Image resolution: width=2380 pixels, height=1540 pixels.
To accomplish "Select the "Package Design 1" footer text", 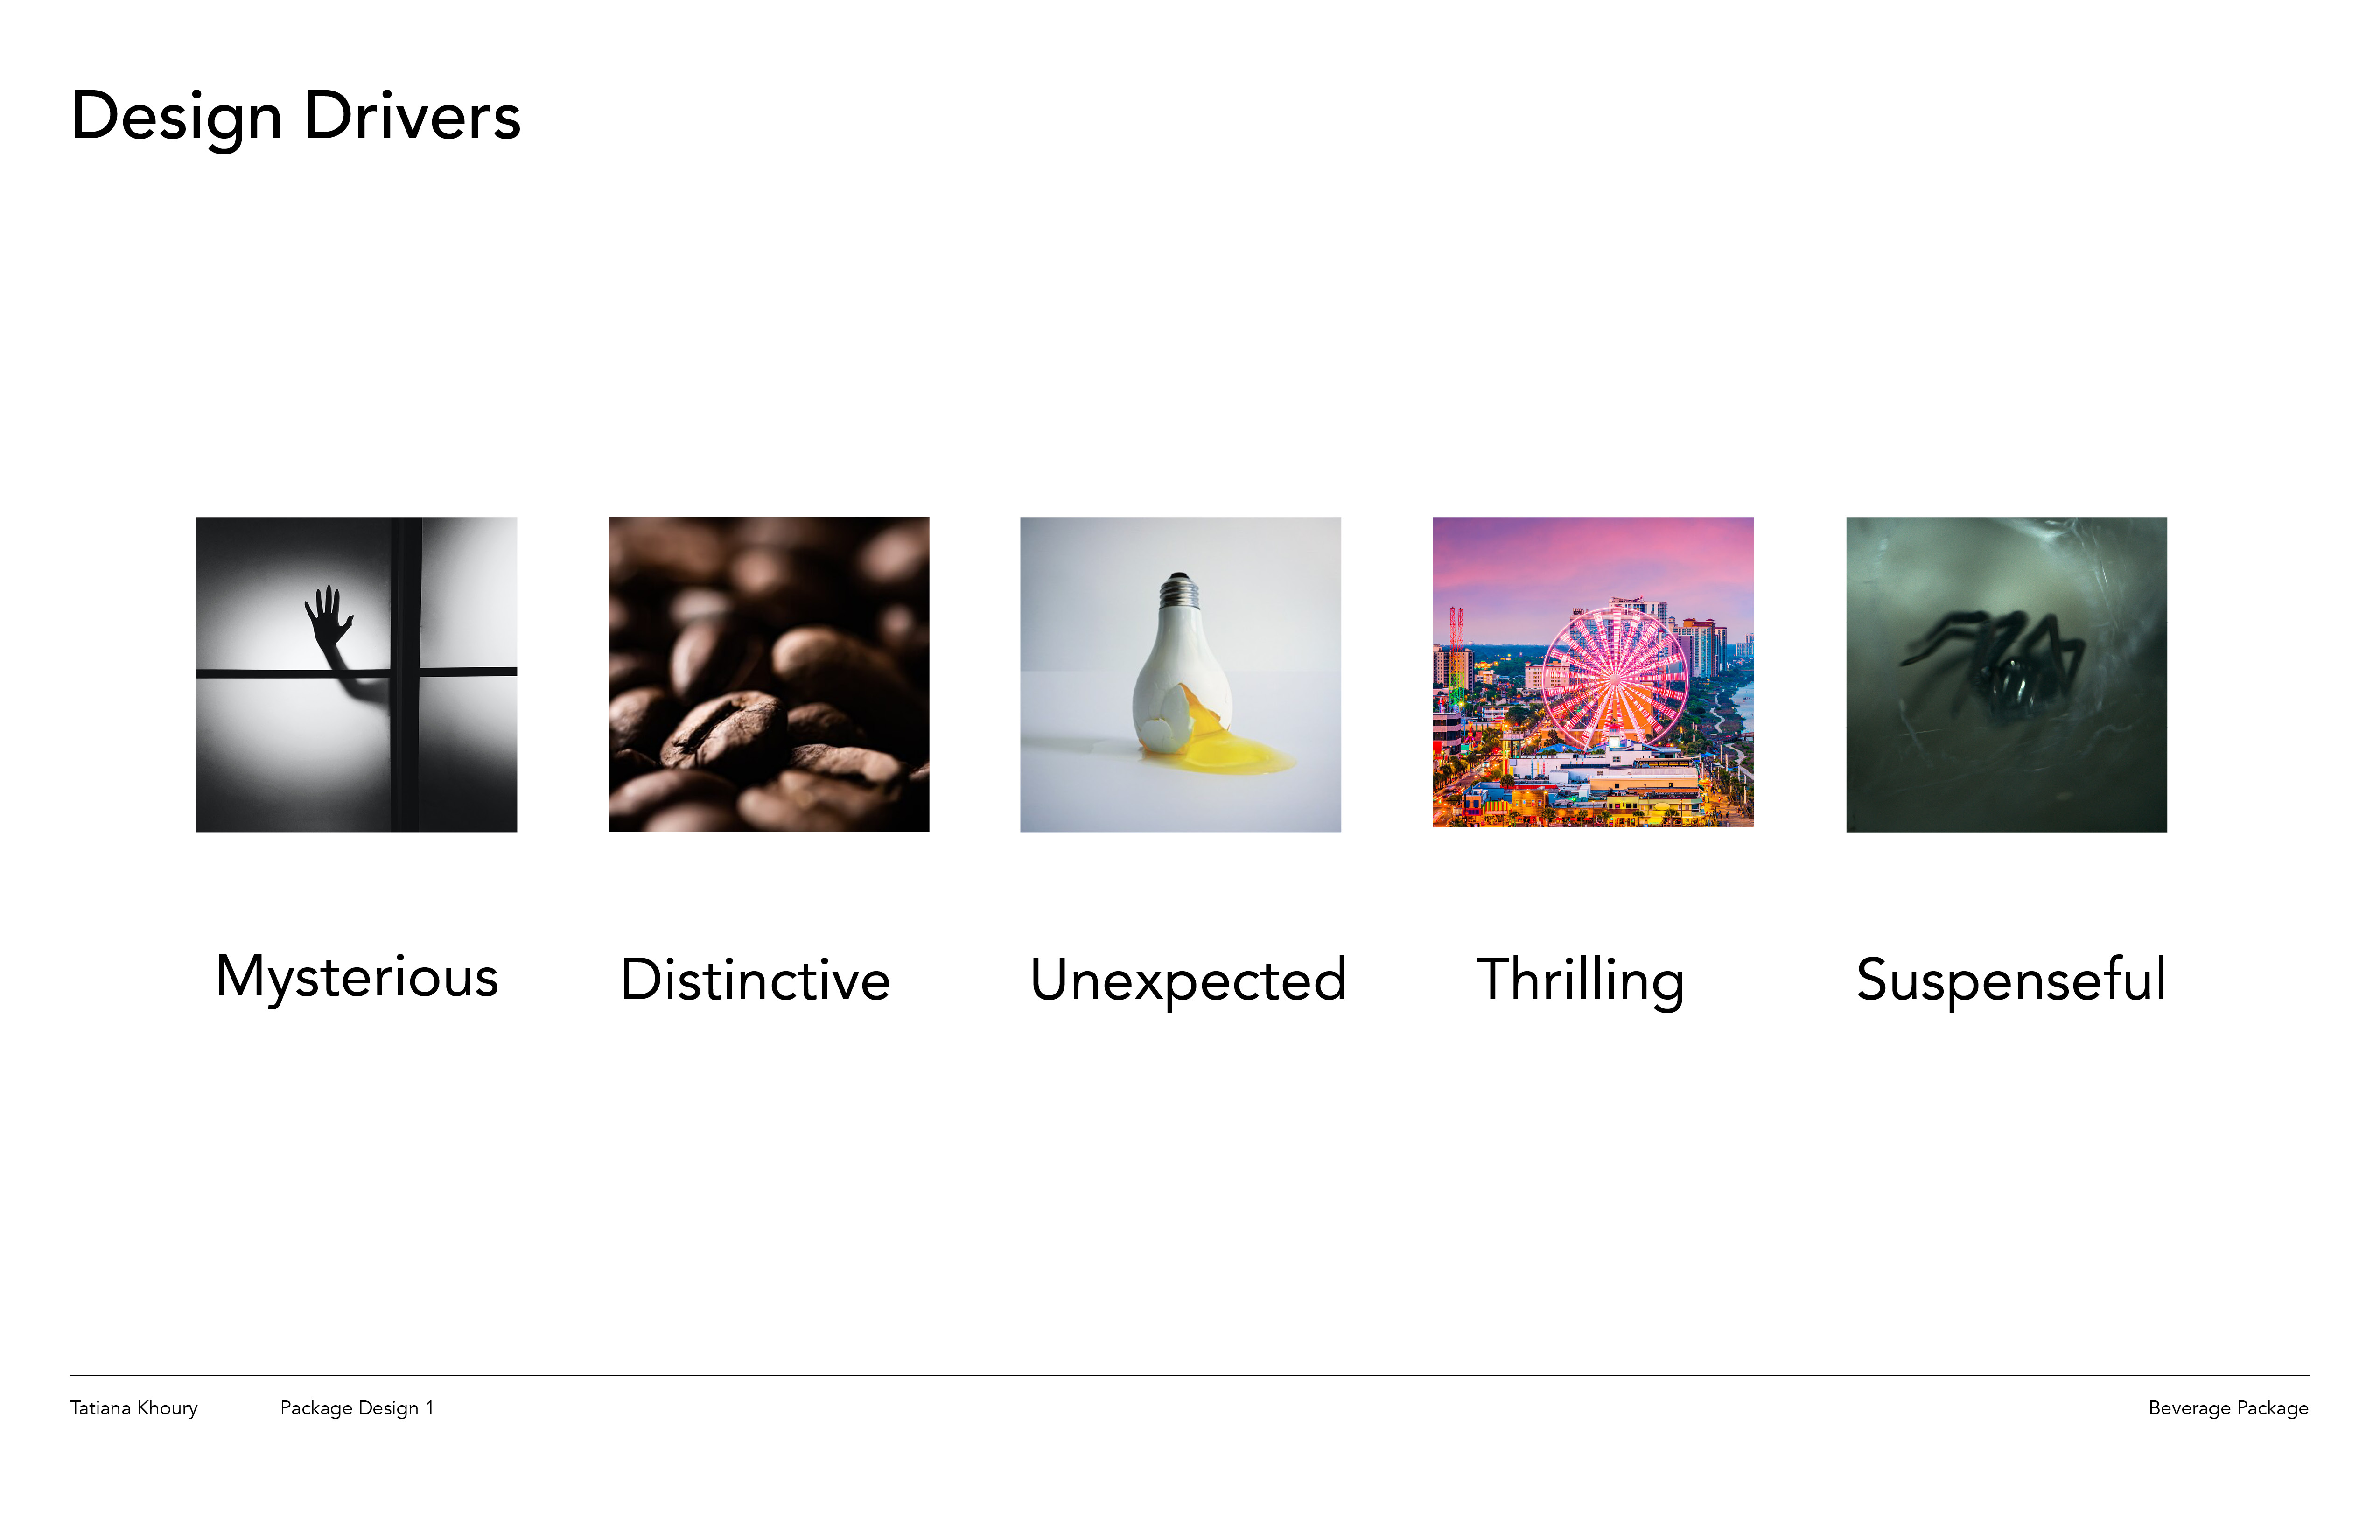I will point(356,1408).
